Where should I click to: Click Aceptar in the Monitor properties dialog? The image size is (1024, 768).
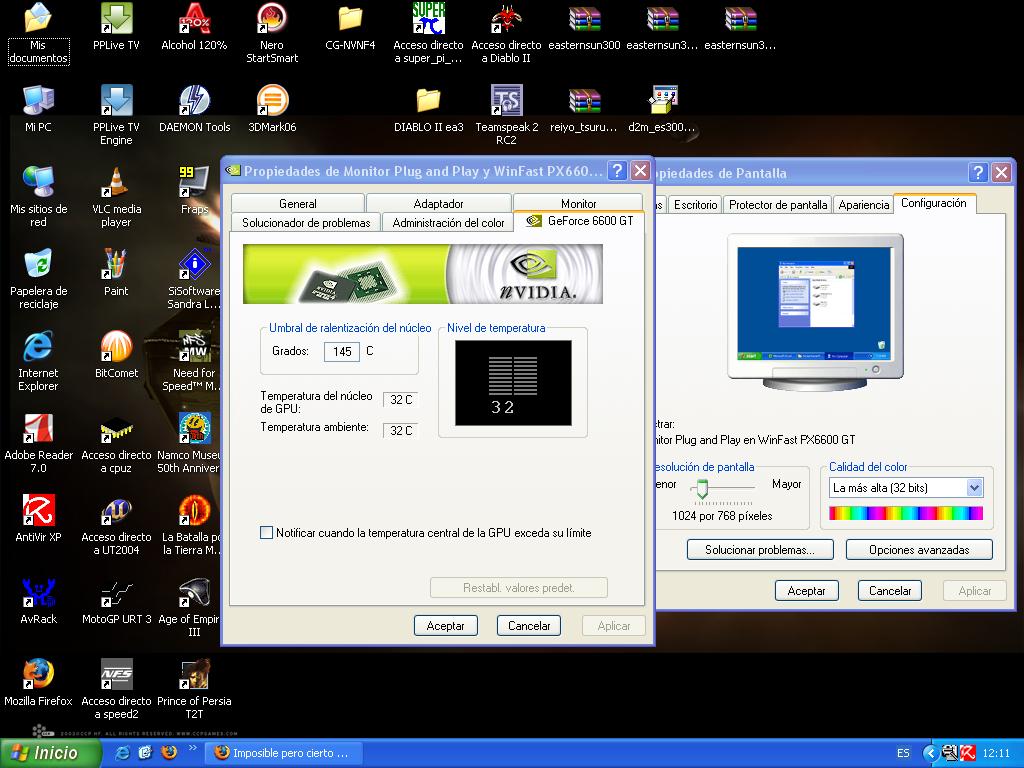click(446, 626)
